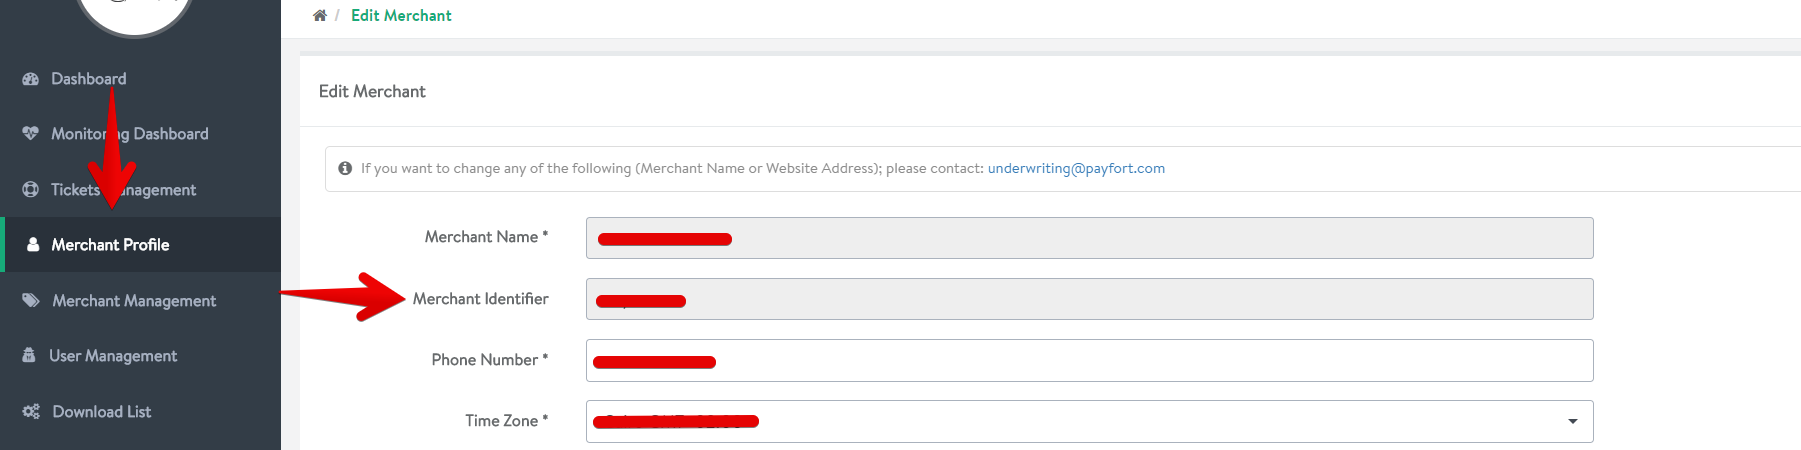The width and height of the screenshot is (1801, 450).
Task: Click the Merchant Identifier field
Action: [1089, 299]
